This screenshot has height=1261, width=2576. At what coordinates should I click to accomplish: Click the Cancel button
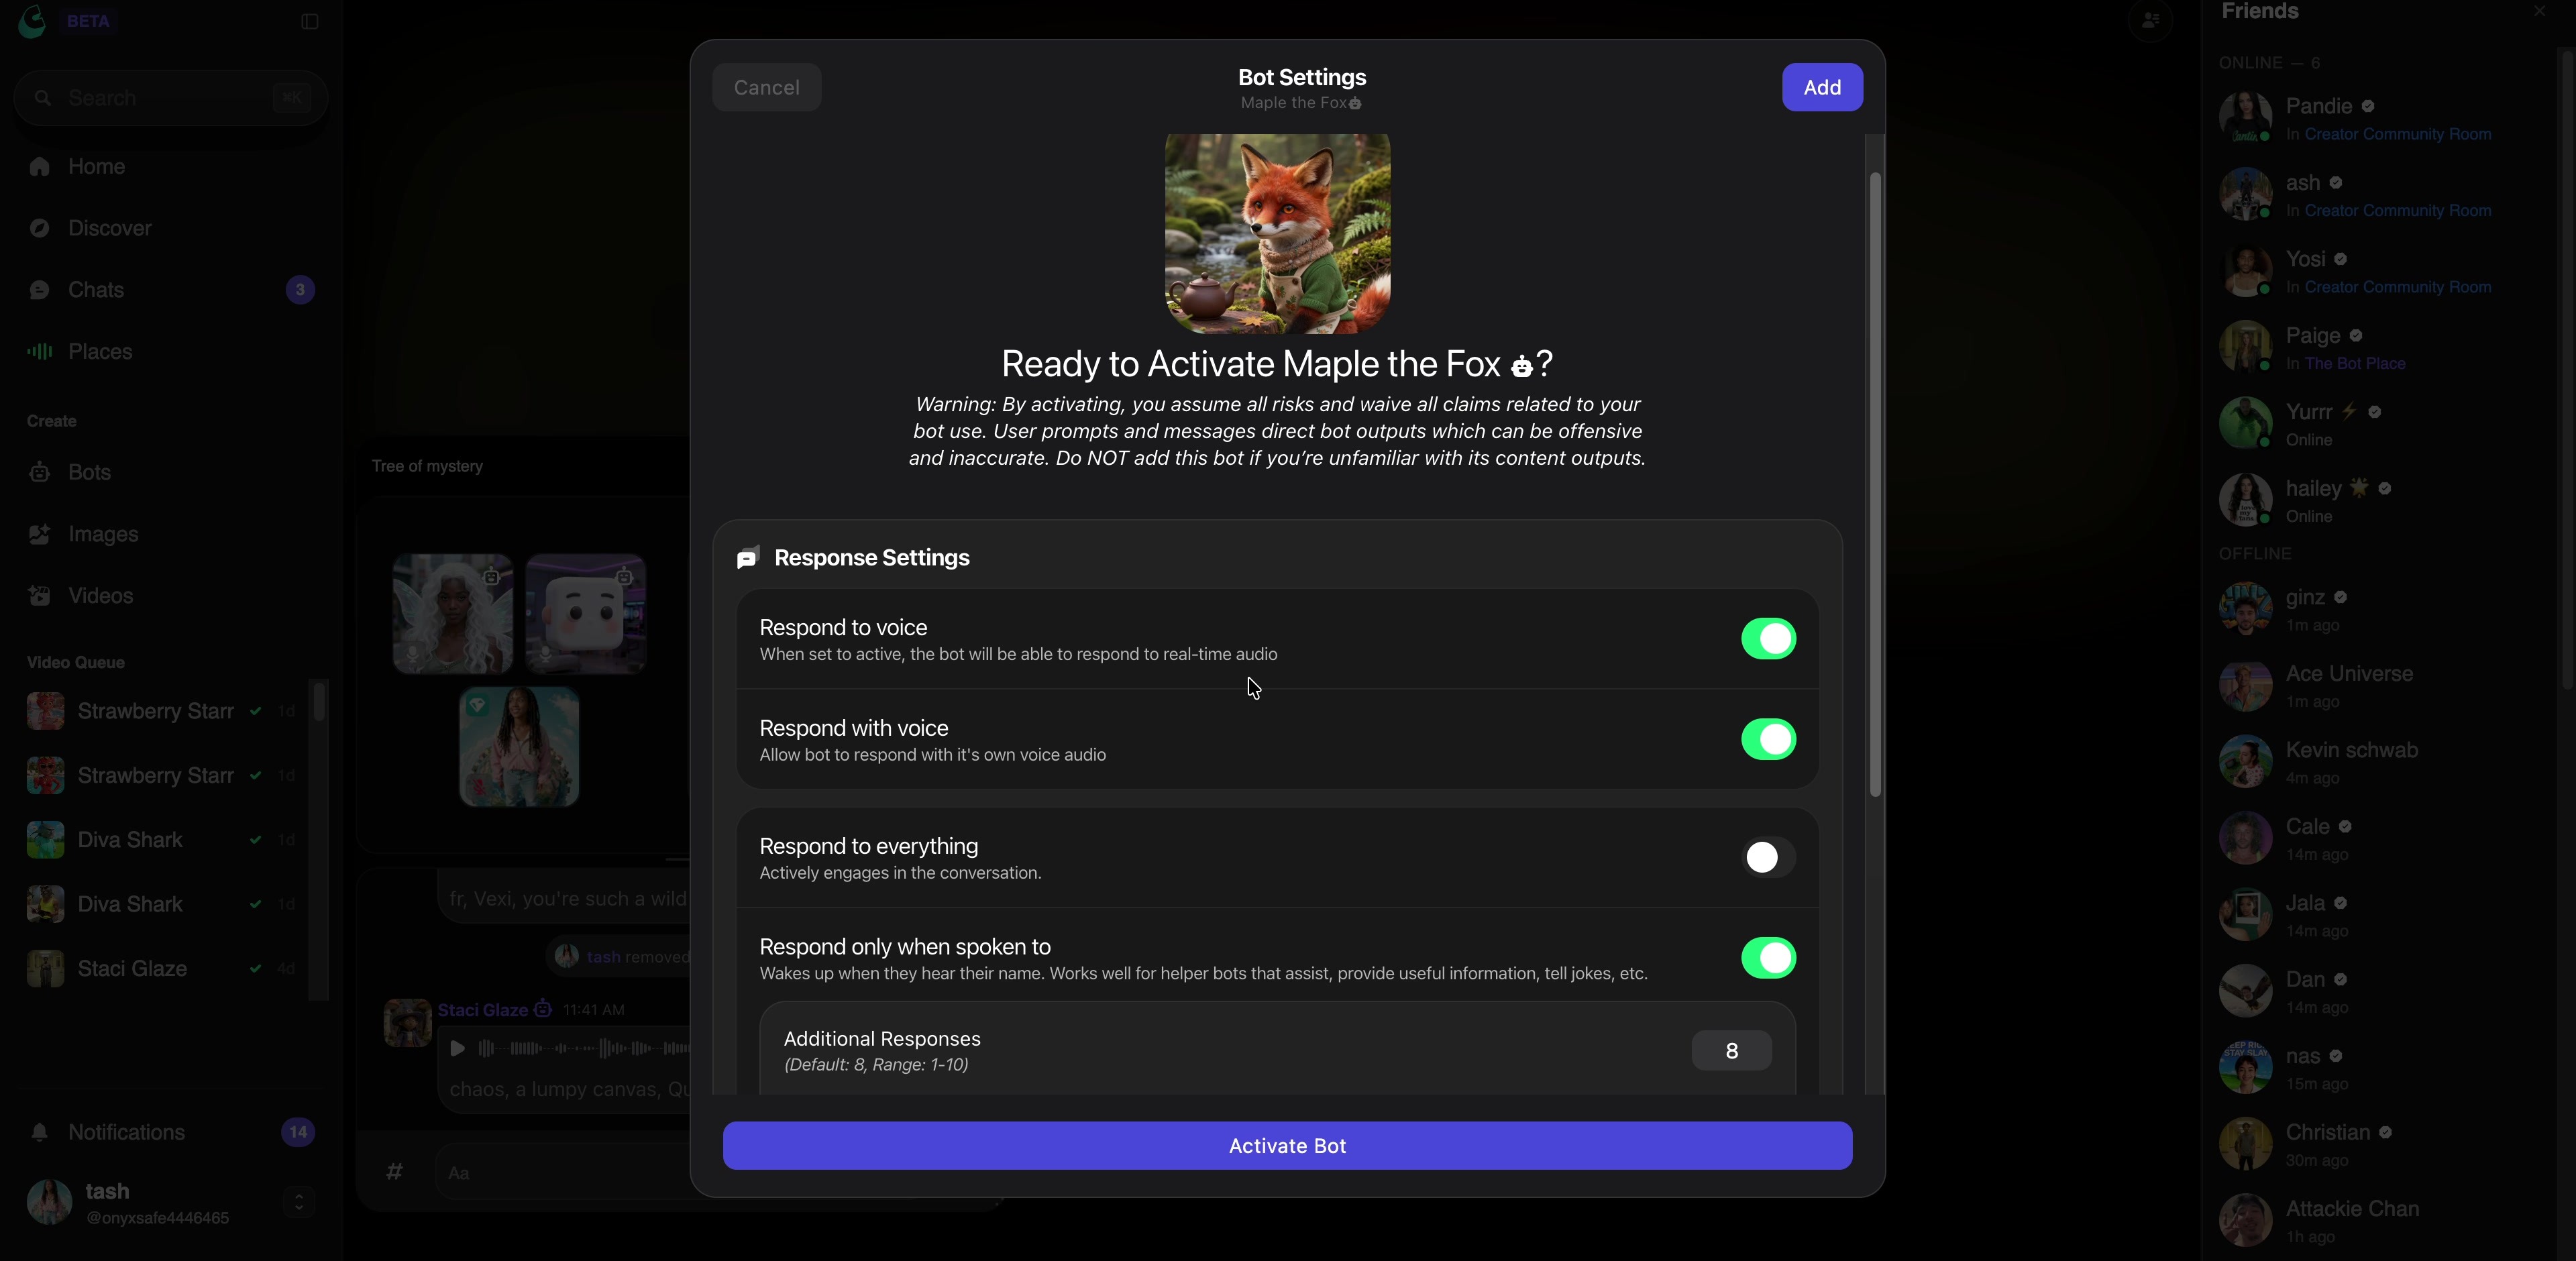coord(767,88)
